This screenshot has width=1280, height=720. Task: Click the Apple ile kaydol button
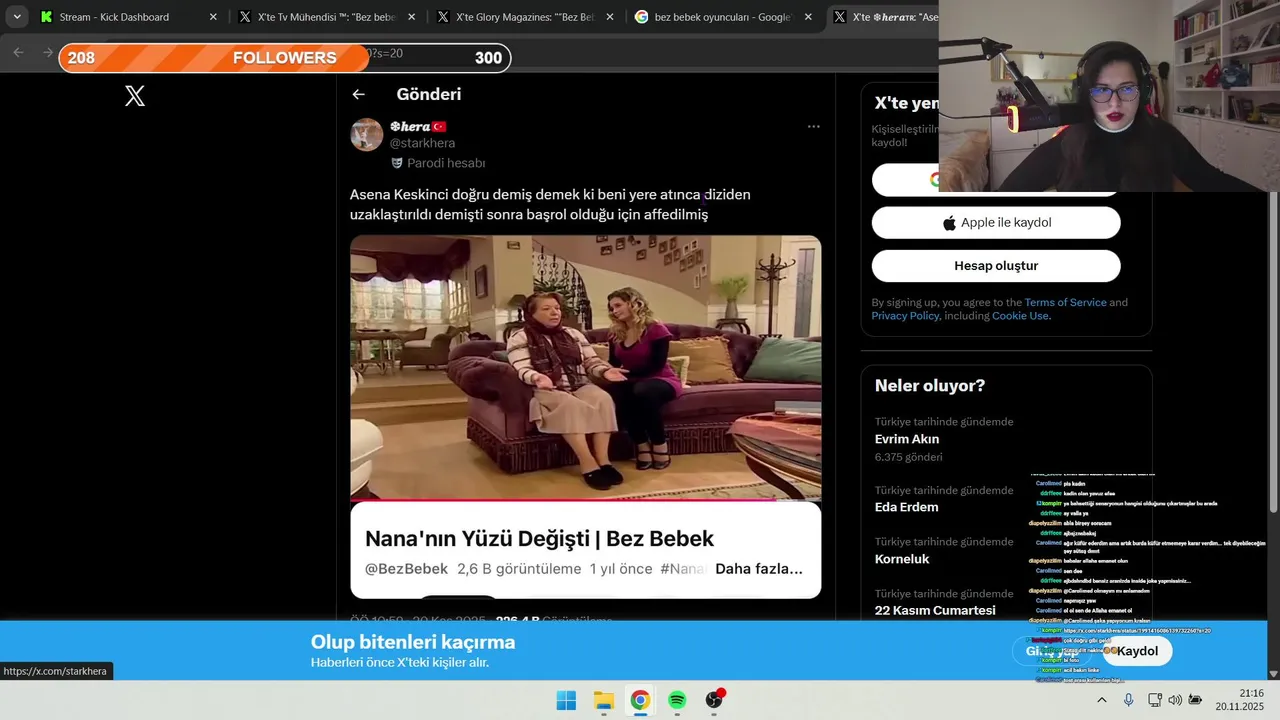(x=996, y=223)
